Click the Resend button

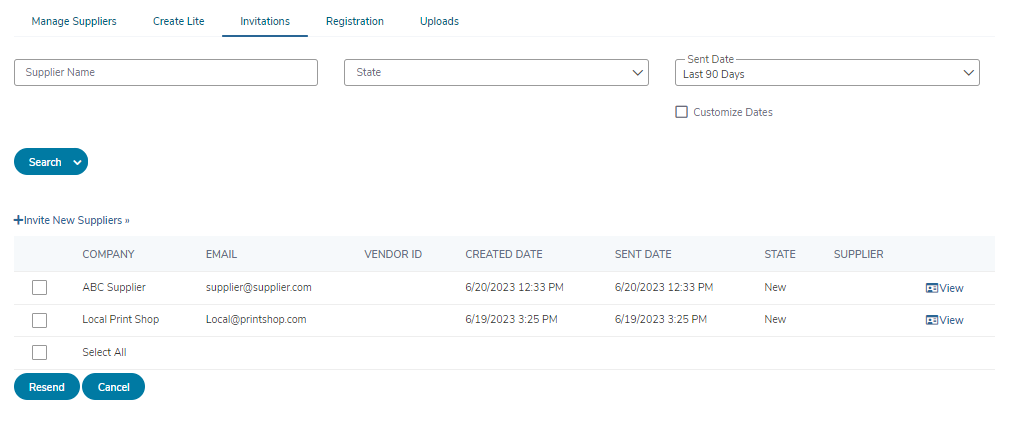click(x=47, y=387)
